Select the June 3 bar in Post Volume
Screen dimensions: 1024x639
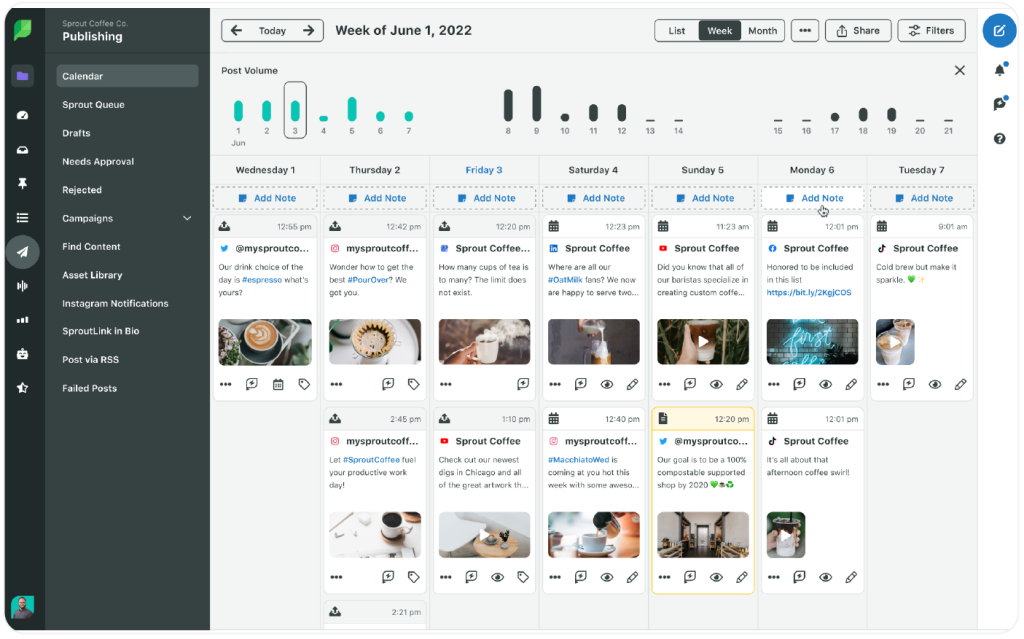pyautogui.click(x=295, y=110)
